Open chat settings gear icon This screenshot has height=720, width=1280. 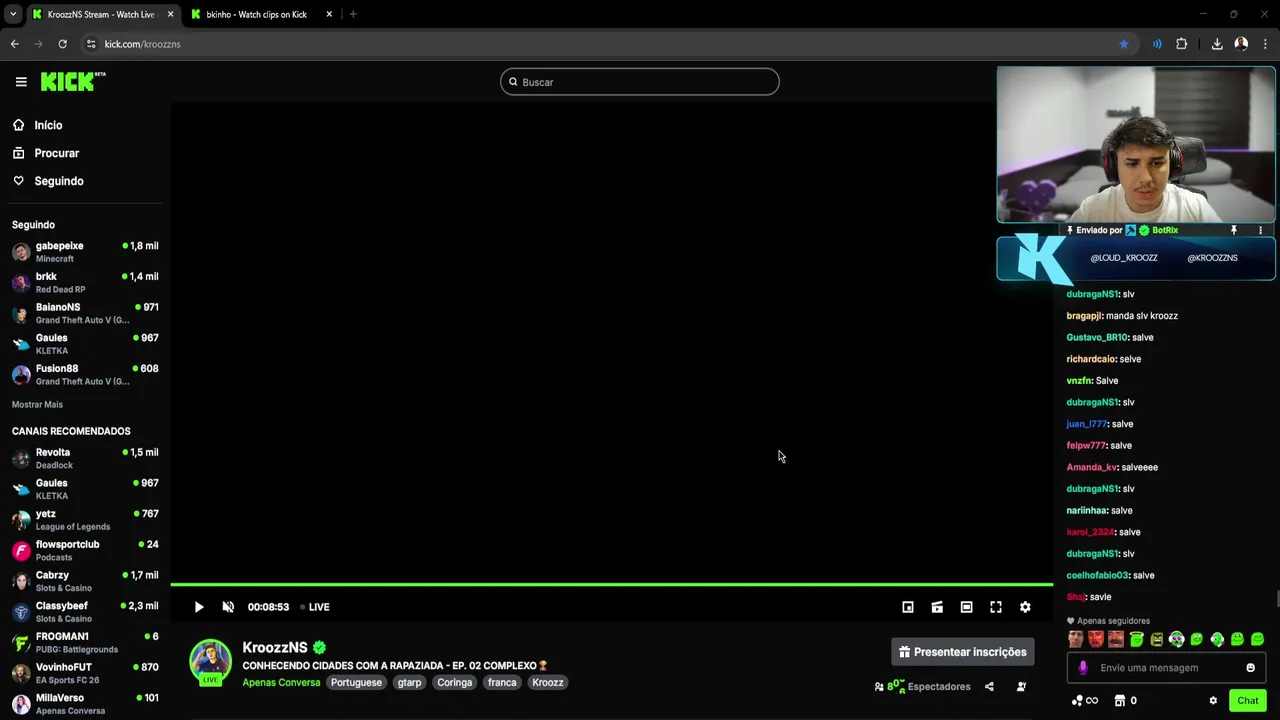[1213, 701]
